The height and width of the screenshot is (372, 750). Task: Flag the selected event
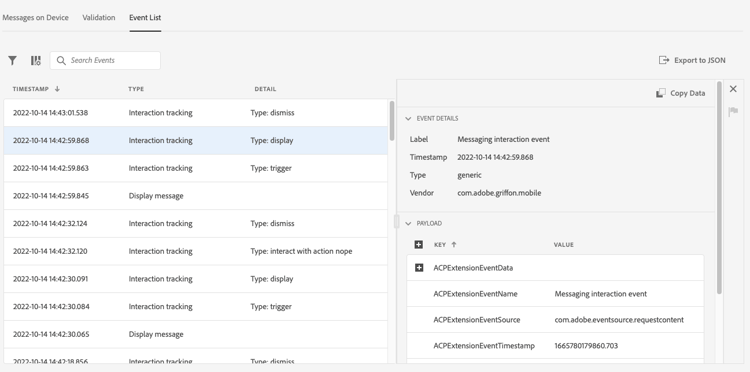[x=733, y=112]
